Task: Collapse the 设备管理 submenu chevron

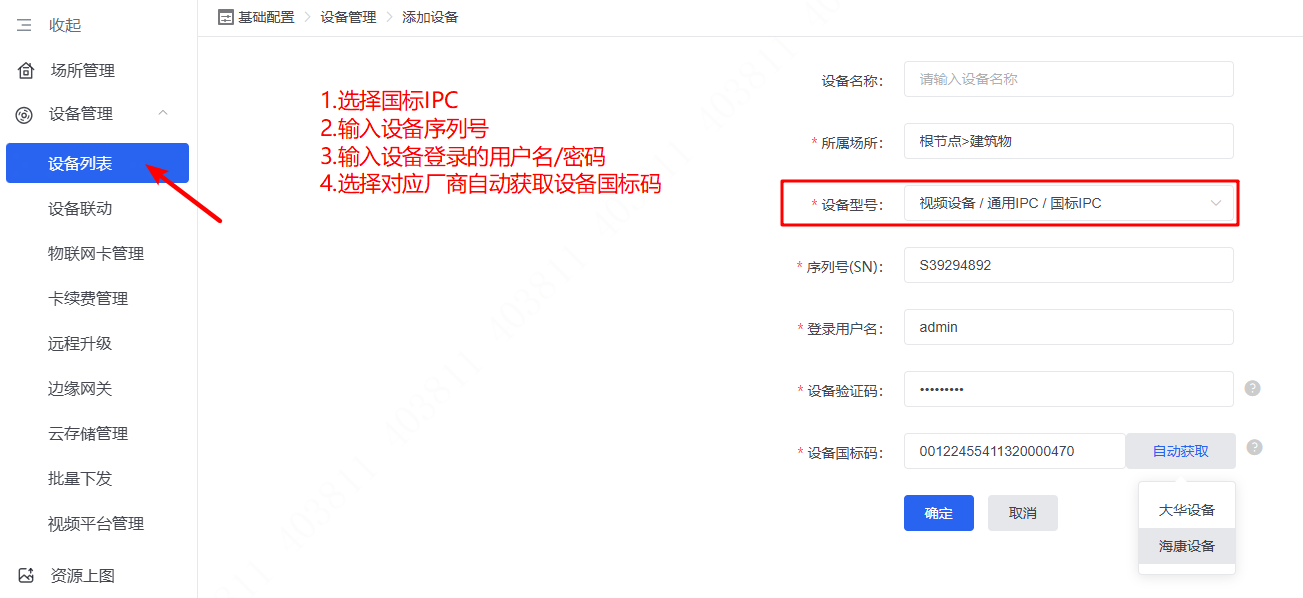Action: tap(163, 114)
